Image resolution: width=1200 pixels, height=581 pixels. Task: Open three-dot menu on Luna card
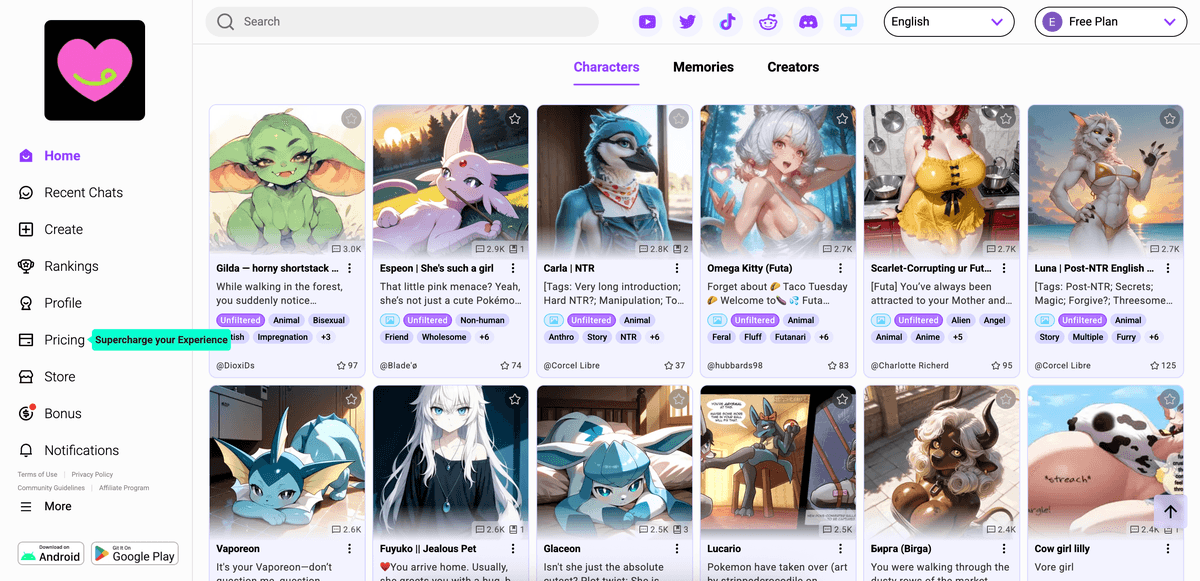tap(1169, 268)
